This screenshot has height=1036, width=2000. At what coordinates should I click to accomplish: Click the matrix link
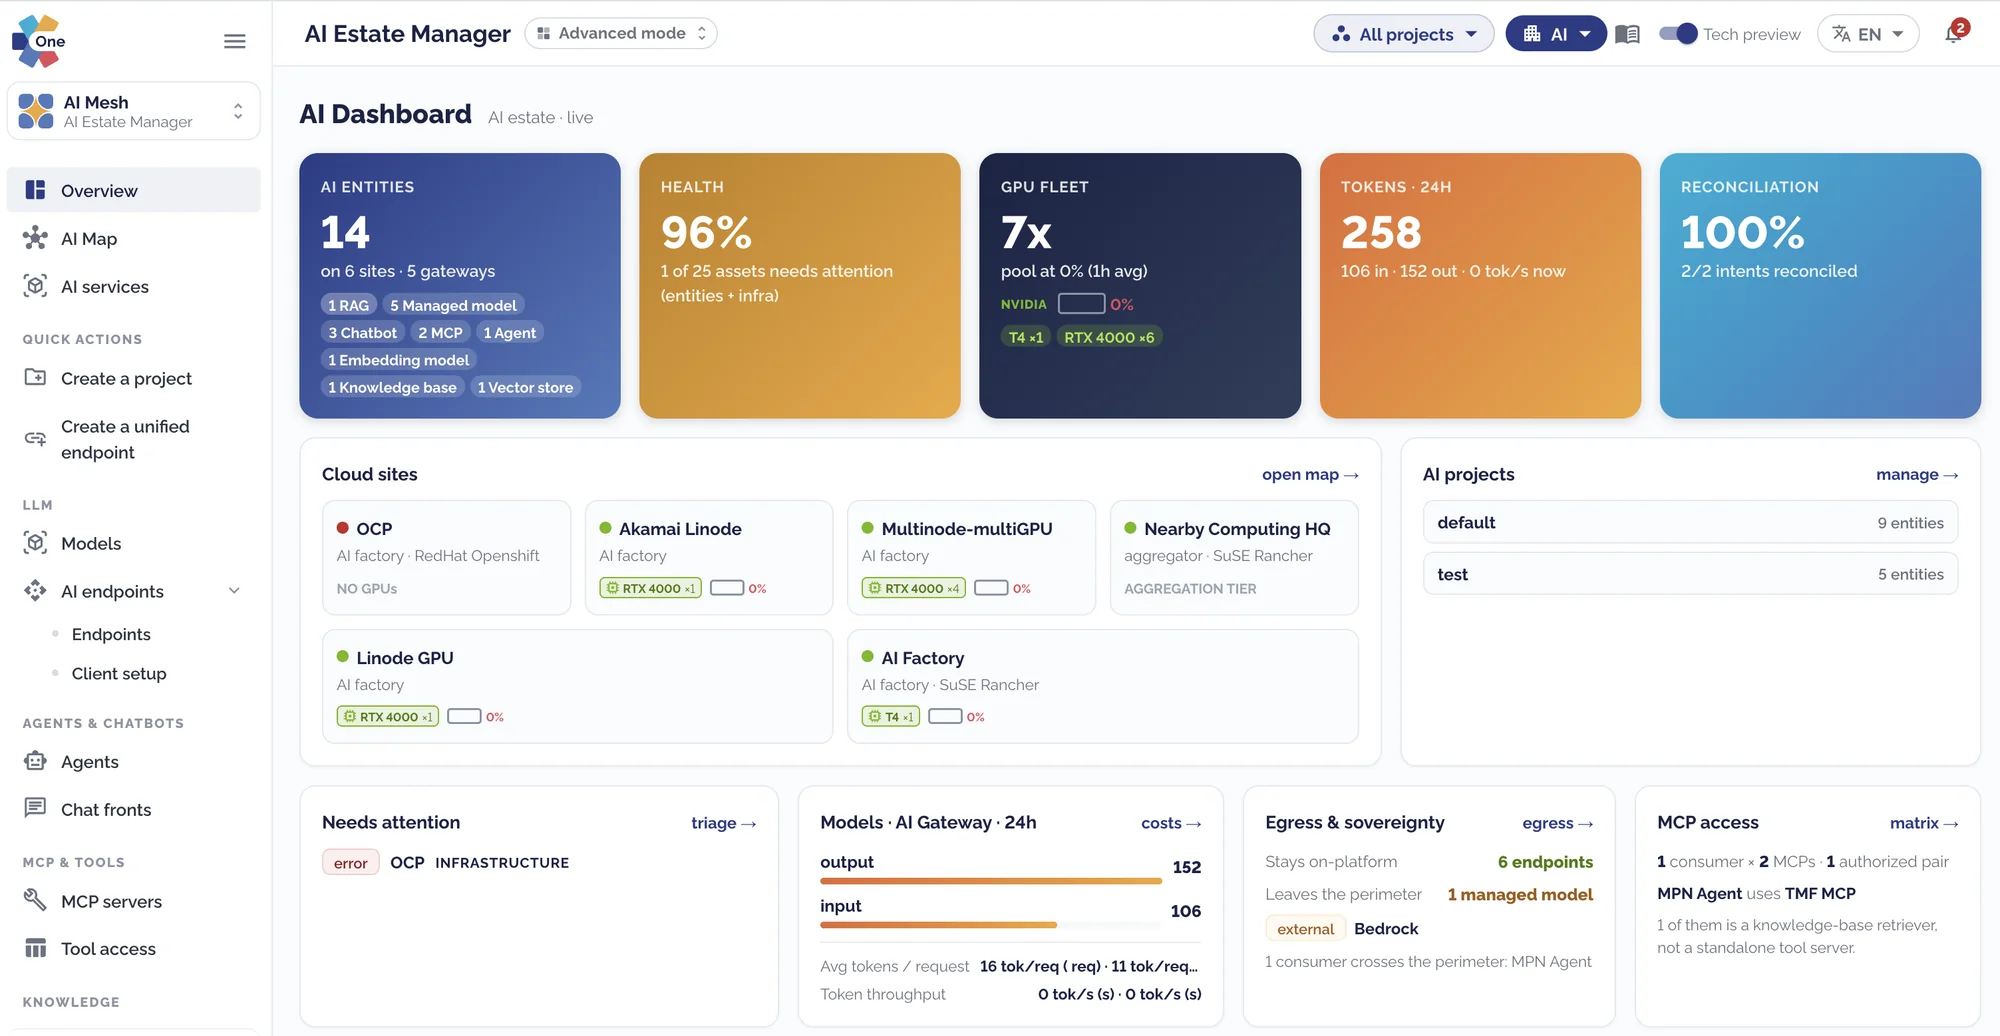pyautogui.click(x=1924, y=823)
